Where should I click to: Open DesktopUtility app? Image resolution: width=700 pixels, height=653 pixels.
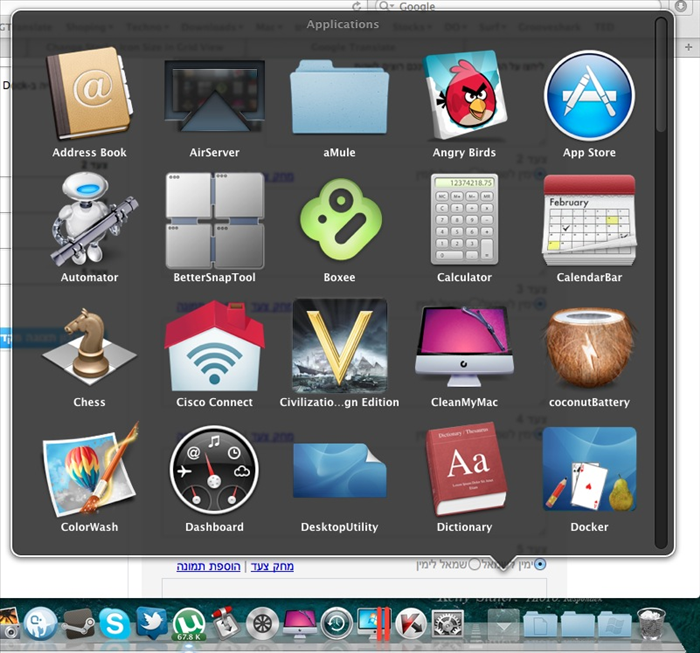[340, 470]
